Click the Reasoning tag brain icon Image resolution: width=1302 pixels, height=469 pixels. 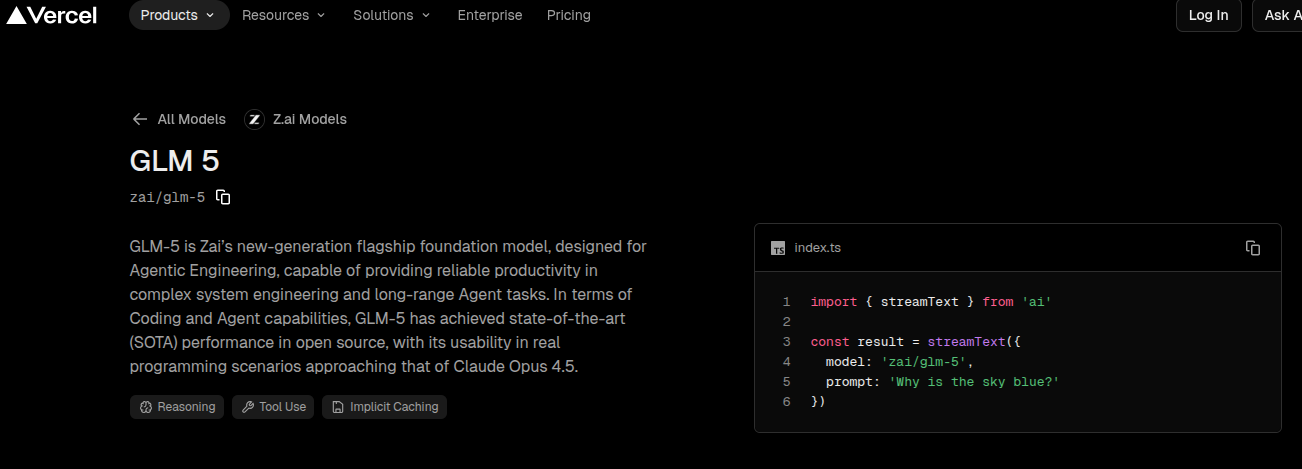coord(145,407)
